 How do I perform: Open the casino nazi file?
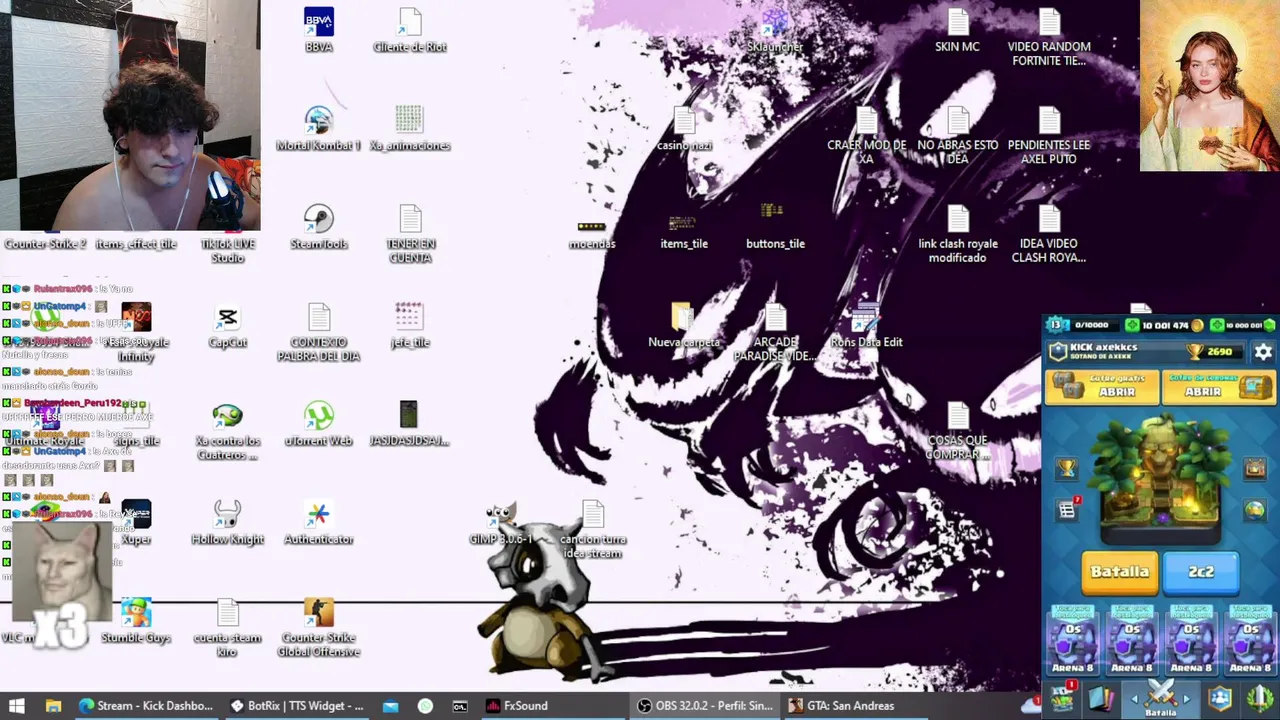[x=684, y=128]
